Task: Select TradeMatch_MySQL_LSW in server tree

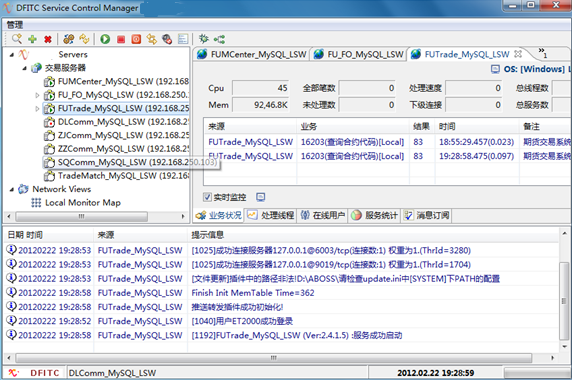Action: pyautogui.click(x=123, y=176)
